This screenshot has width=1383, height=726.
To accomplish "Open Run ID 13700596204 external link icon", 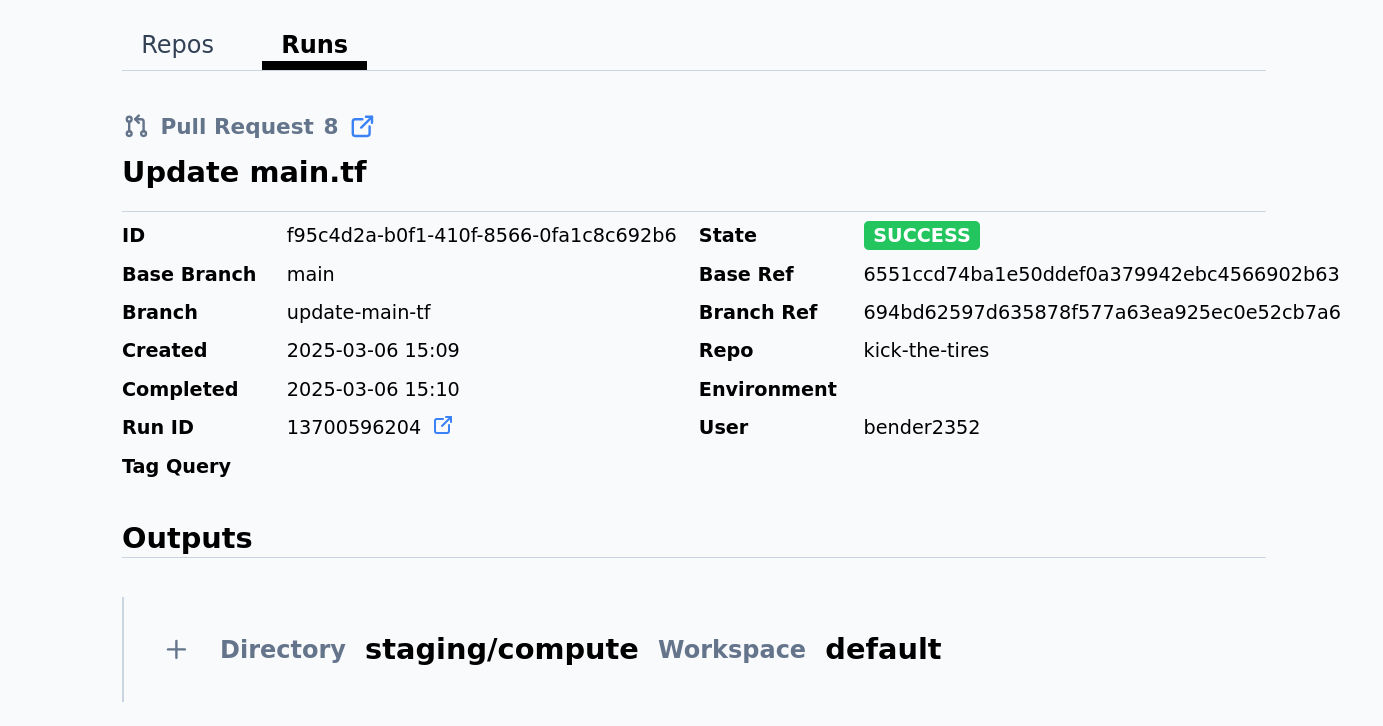I will coord(443,426).
